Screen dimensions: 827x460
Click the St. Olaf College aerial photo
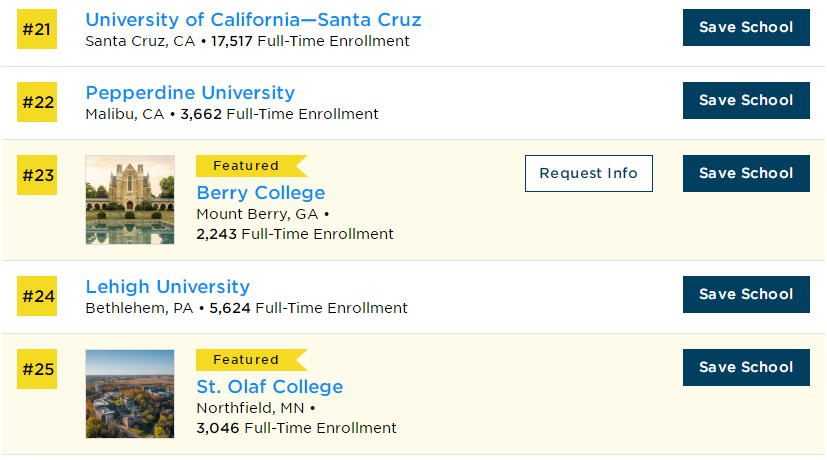coord(130,393)
